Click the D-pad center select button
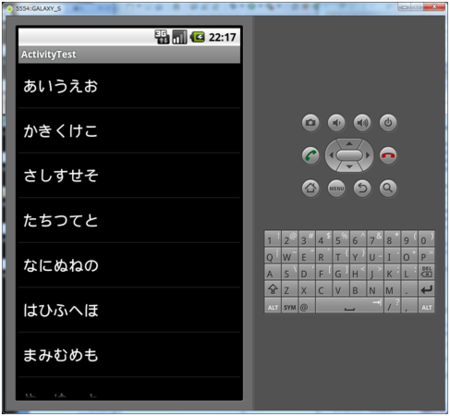The image size is (450, 416). point(349,155)
